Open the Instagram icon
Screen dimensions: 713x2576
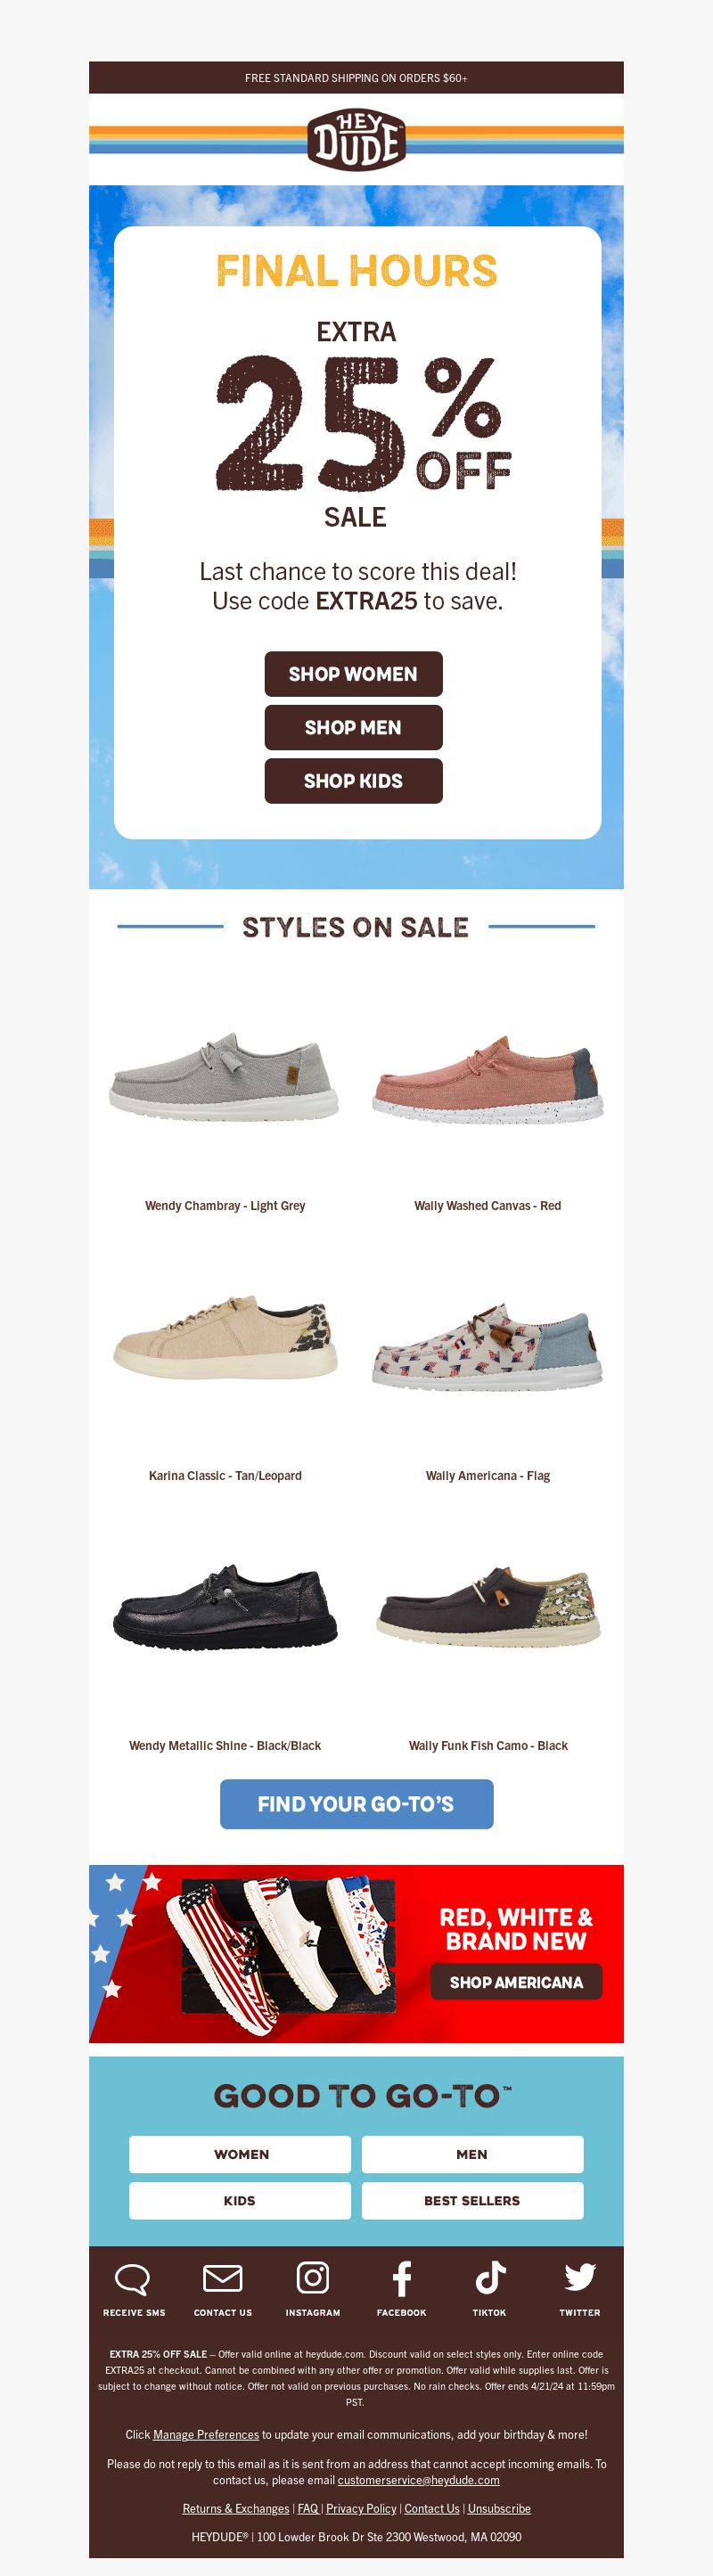pos(313,2277)
